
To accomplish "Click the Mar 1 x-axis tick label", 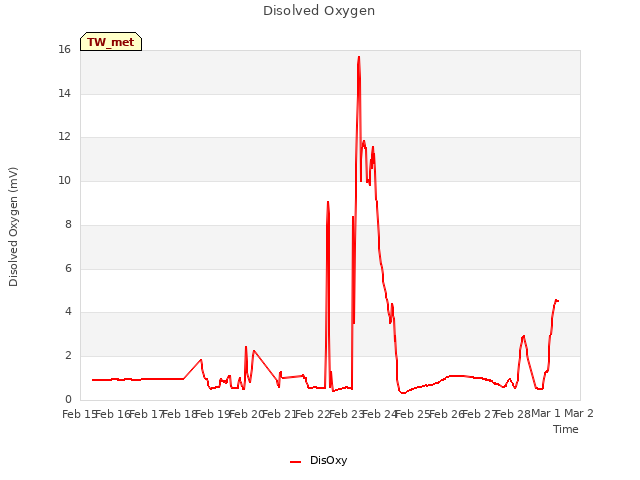I will pyautogui.click(x=546, y=413).
